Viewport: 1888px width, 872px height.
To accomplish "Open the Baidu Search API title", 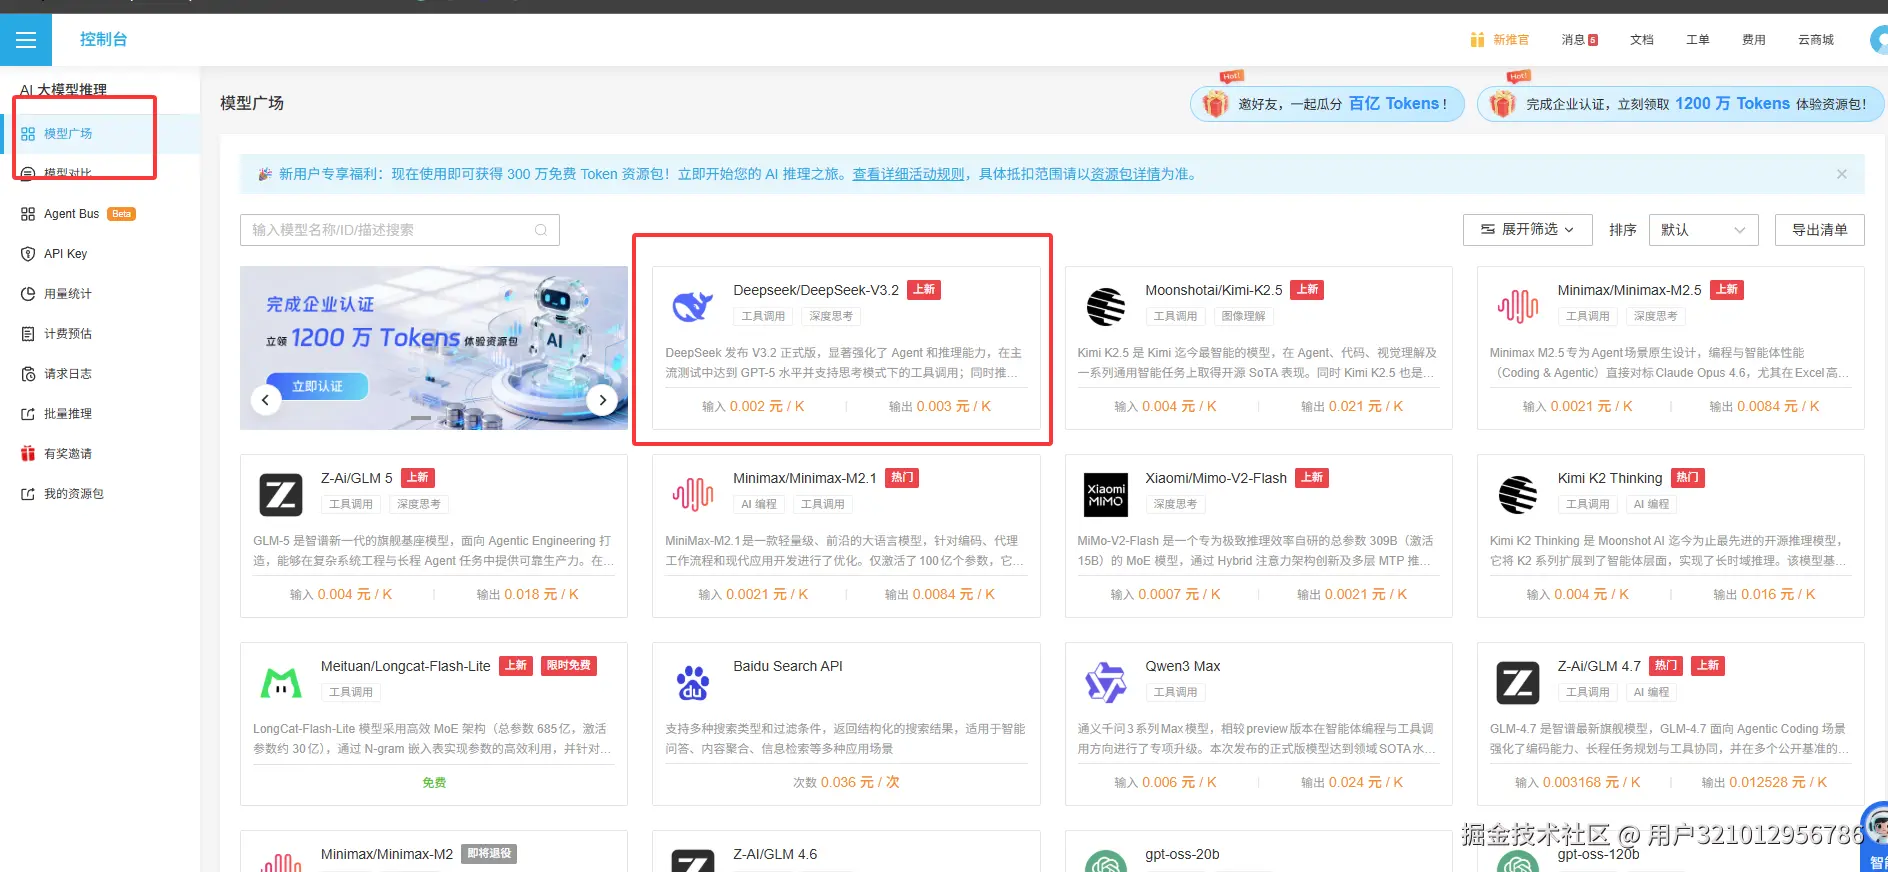I will click(x=788, y=666).
